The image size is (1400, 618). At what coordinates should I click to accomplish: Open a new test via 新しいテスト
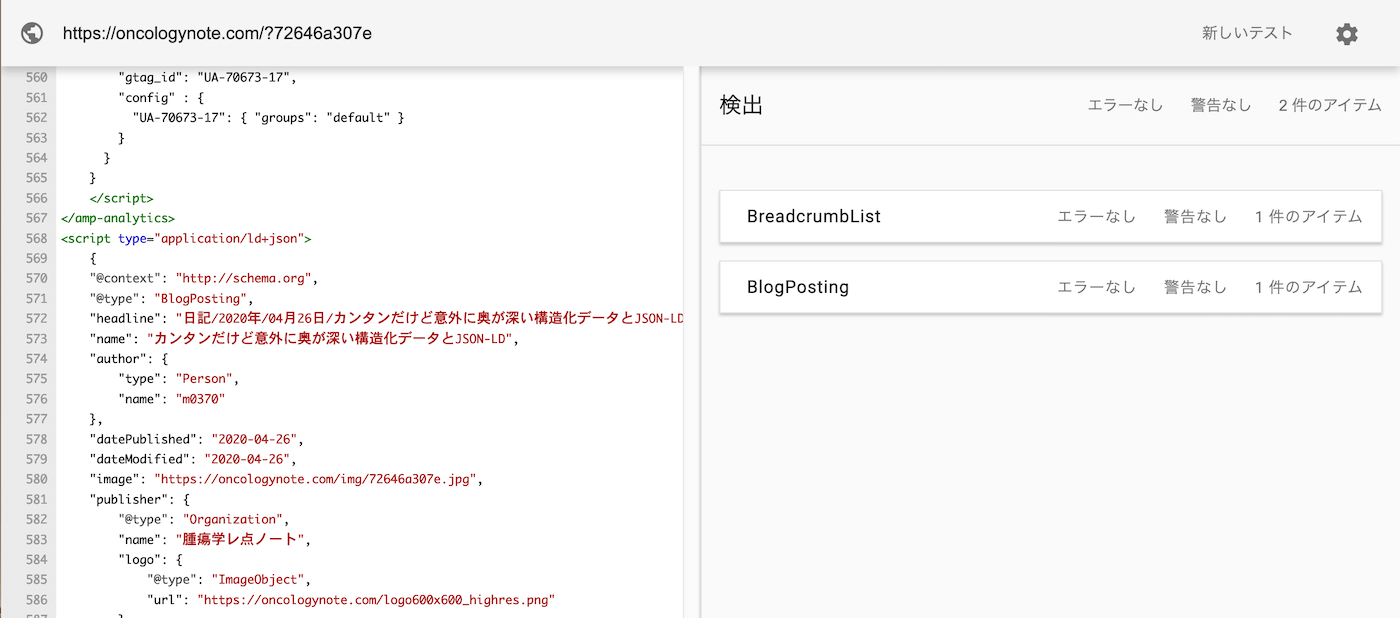point(1247,32)
